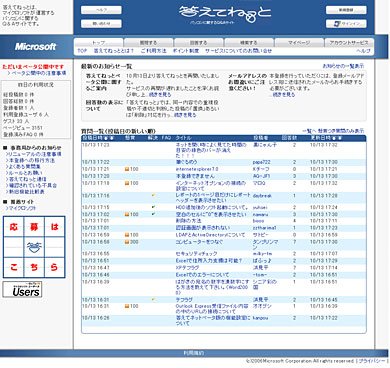Open the よくある質問集 sidebar link
The height and width of the screenshot is (368, 390).
pos(23,167)
